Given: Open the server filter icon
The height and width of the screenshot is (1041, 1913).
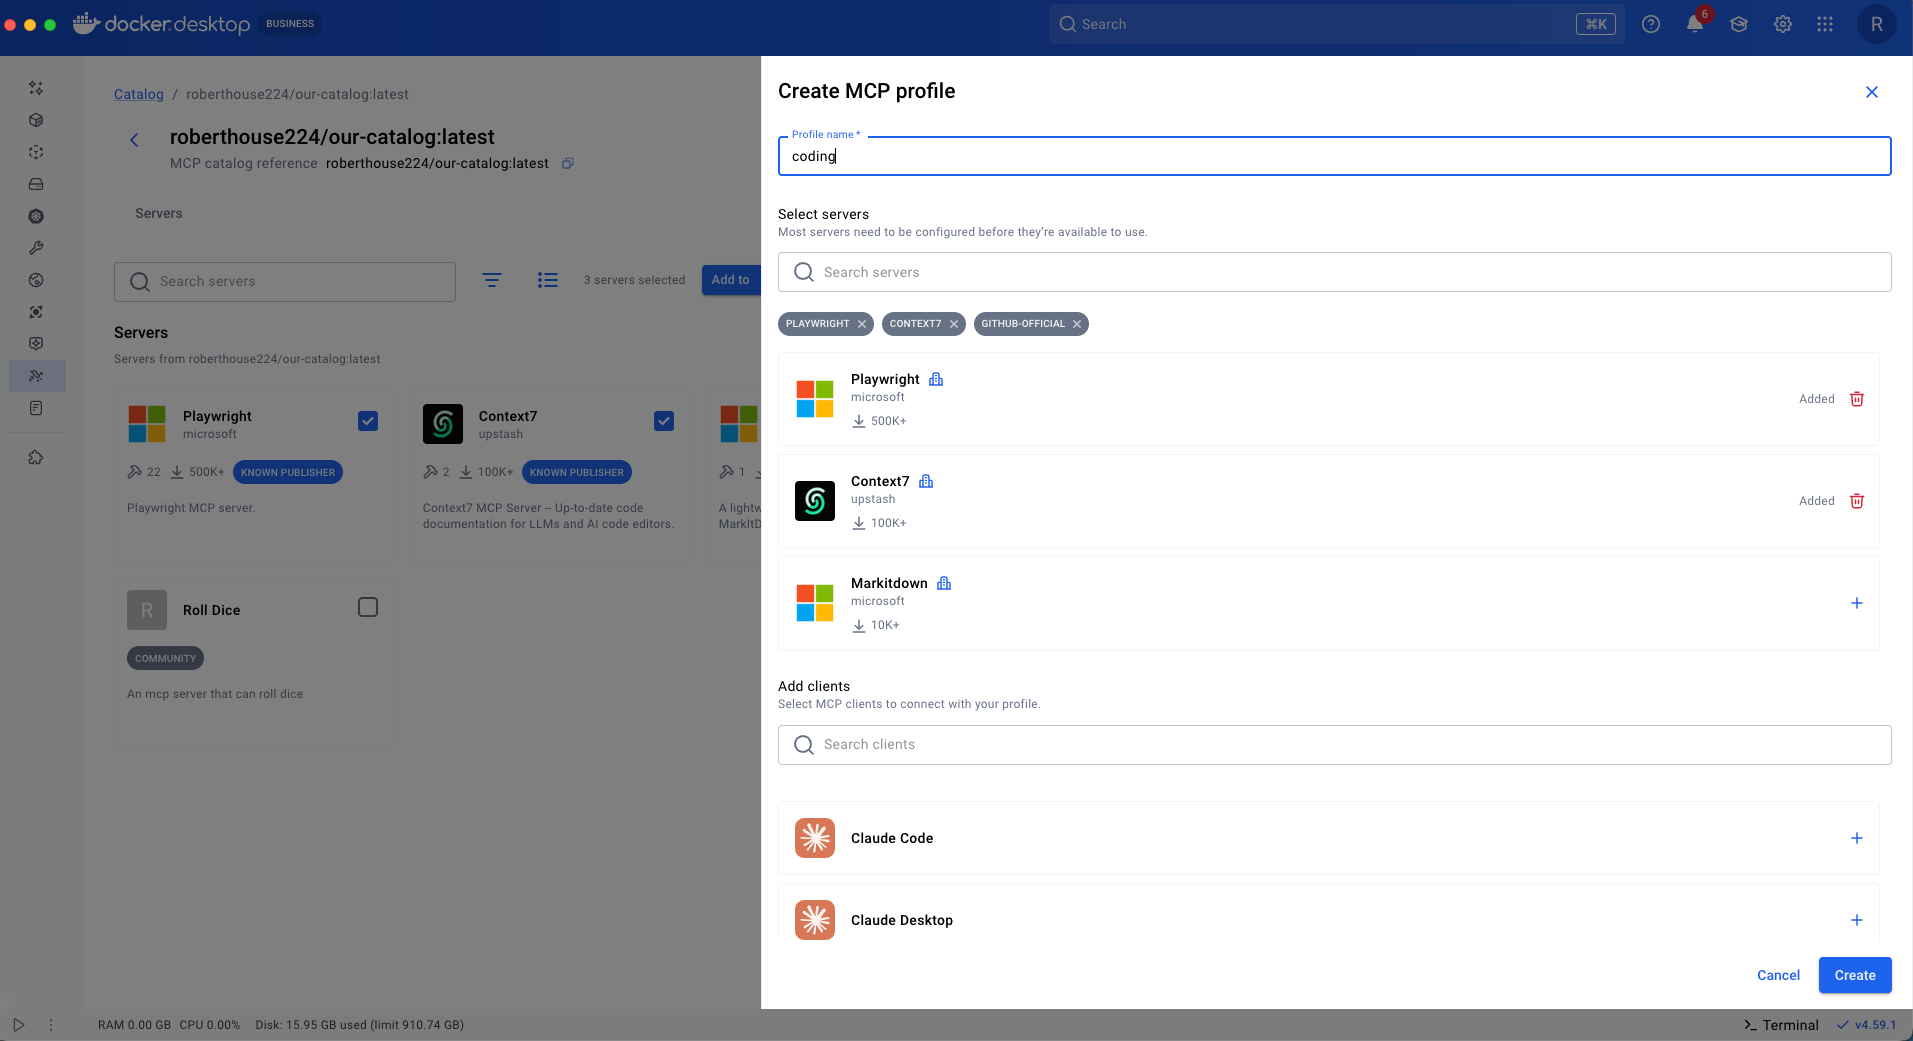Looking at the screenshot, I should tap(492, 280).
